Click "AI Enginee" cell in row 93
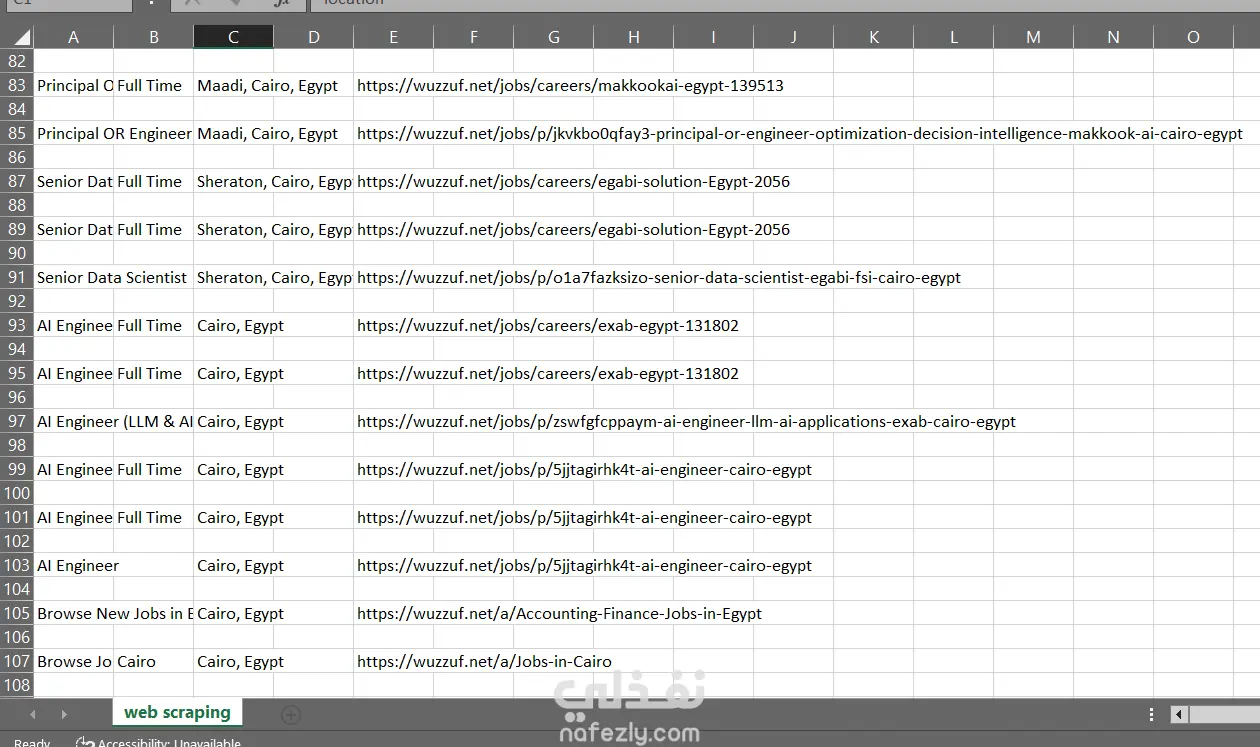Screen dimensions: 1260x747 click(x=74, y=325)
